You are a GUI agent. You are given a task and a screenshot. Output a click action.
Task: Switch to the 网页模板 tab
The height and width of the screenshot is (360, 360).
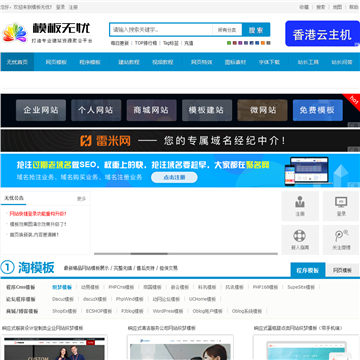point(343,270)
